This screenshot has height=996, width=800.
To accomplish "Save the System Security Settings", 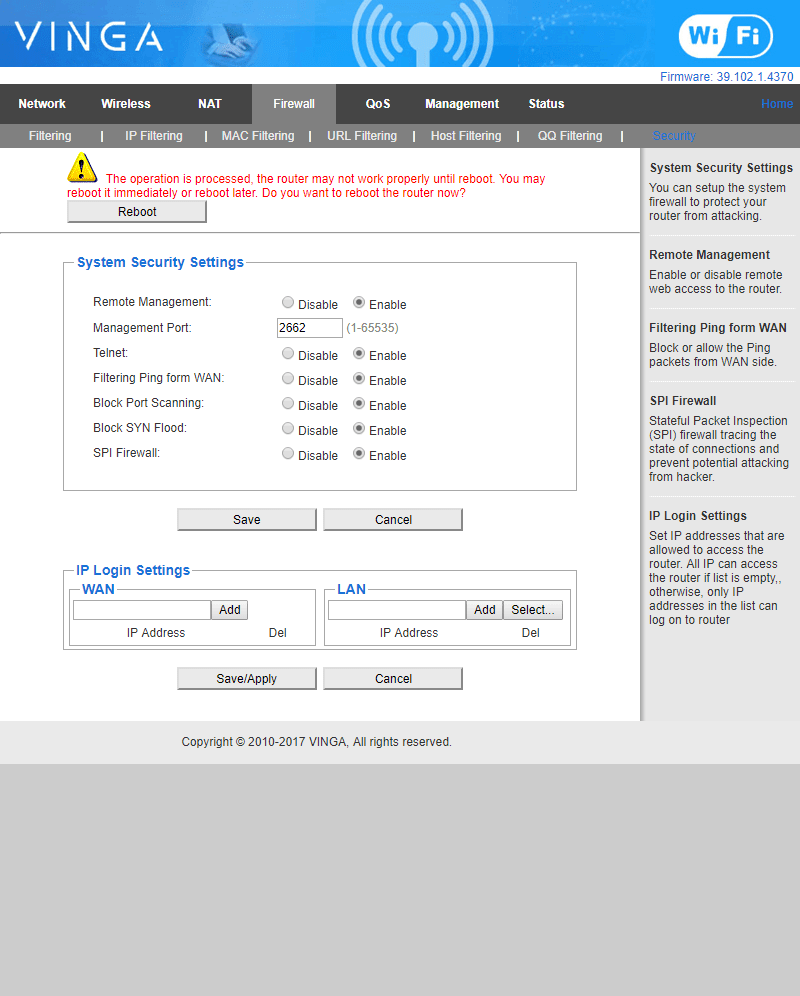I will (x=247, y=520).
